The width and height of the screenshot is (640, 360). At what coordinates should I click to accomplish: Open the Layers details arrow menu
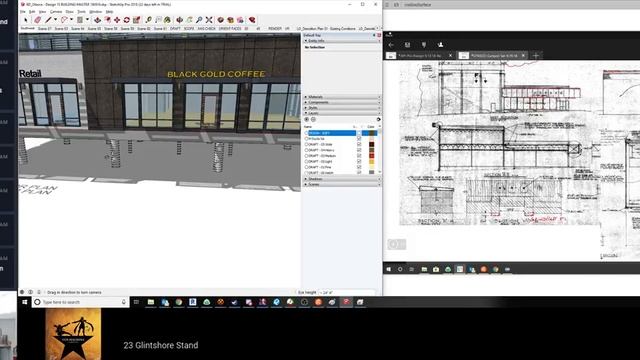[378, 119]
